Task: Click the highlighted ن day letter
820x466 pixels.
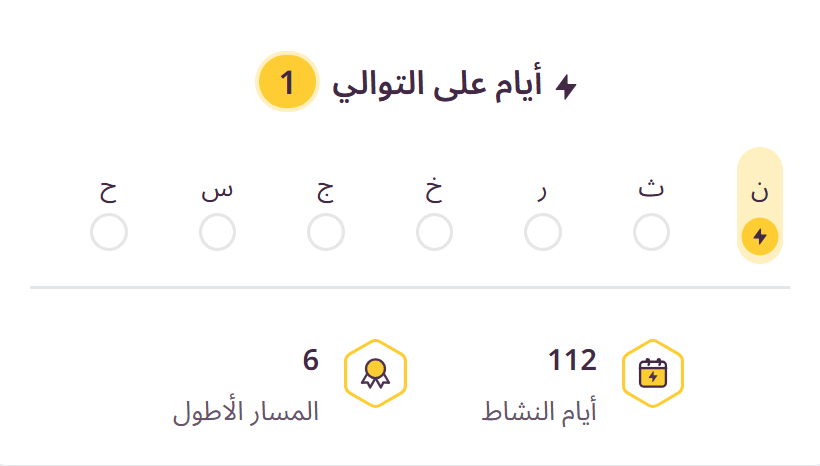Action: [x=760, y=192]
